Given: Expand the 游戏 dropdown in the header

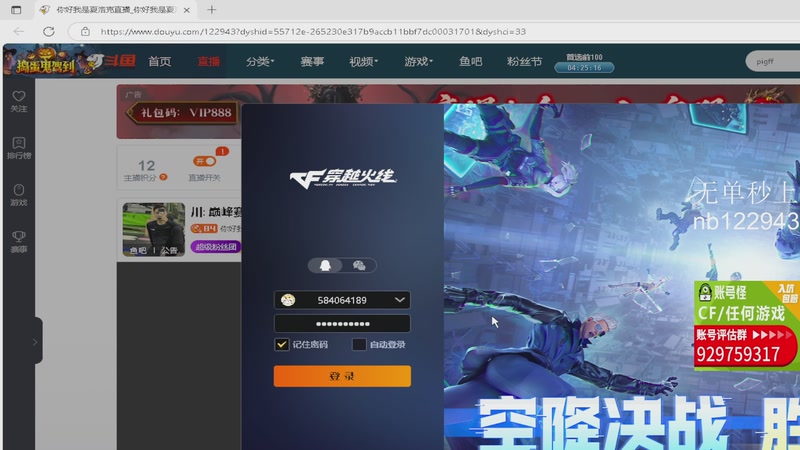Looking at the screenshot, I should point(418,61).
